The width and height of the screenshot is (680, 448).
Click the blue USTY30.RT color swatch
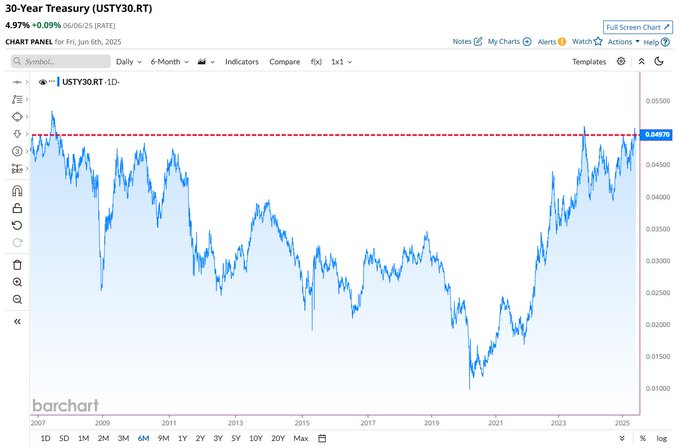pyautogui.click(x=58, y=82)
